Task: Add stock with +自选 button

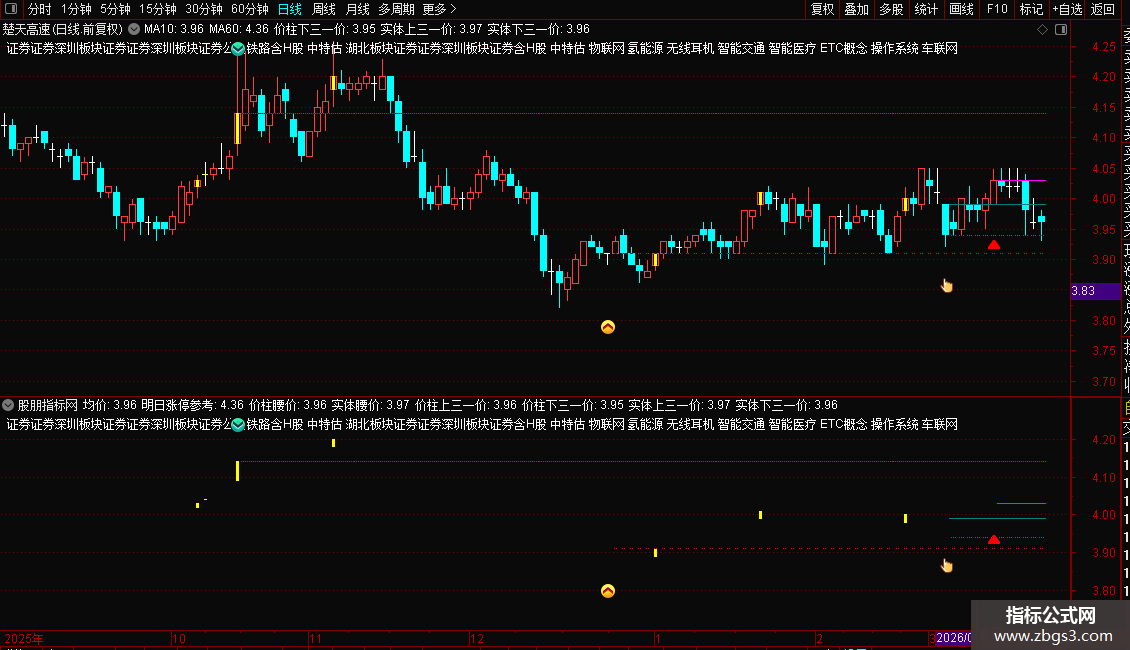Action: pyautogui.click(x=1067, y=9)
